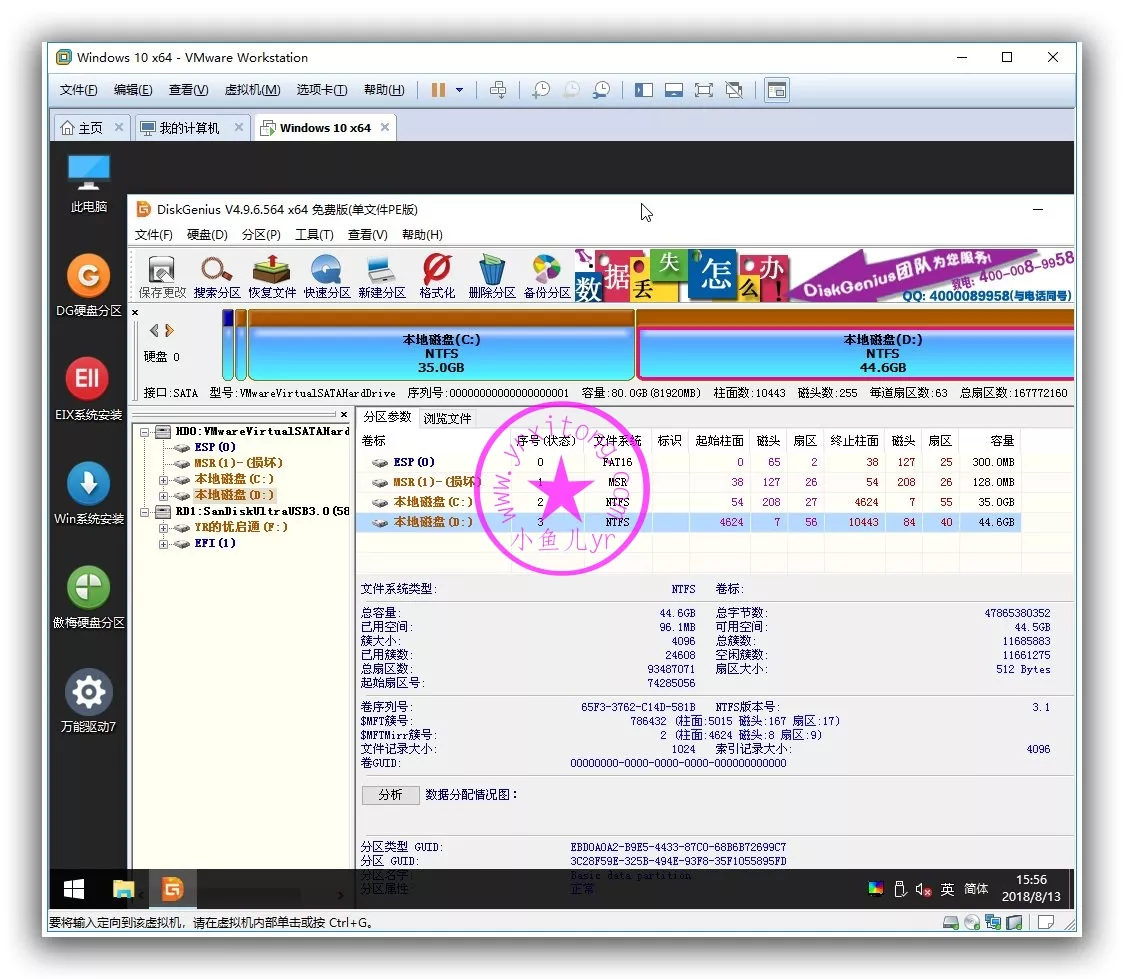
Task: Select 本地磁盘(C:) row in table
Action: pos(688,502)
